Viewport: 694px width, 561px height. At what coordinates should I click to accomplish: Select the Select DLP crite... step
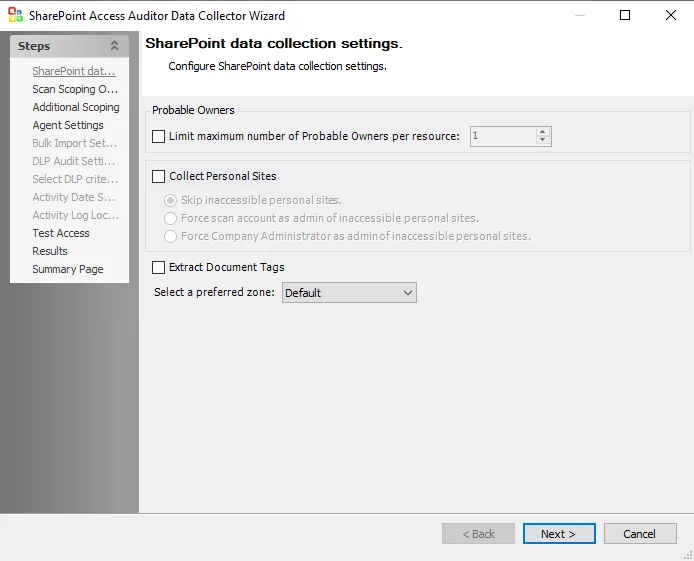click(75, 179)
